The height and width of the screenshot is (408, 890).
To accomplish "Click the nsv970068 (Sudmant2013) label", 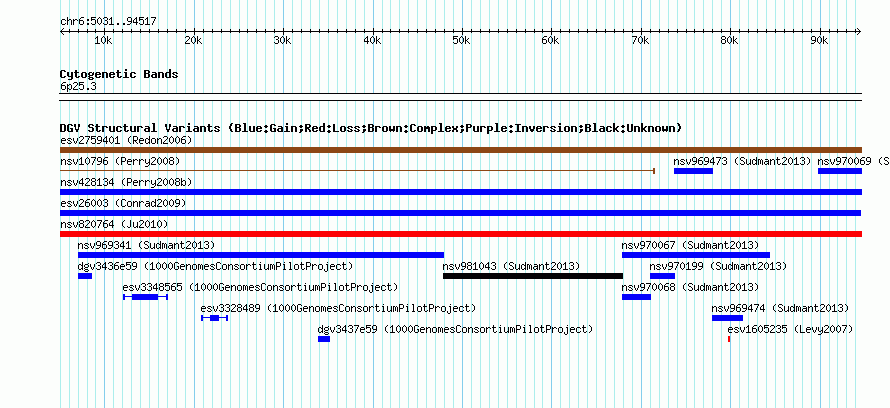I will point(690,287).
